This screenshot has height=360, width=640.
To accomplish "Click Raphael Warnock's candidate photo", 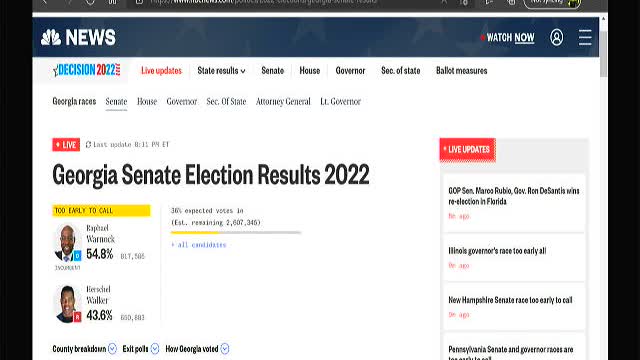I will point(67,242).
